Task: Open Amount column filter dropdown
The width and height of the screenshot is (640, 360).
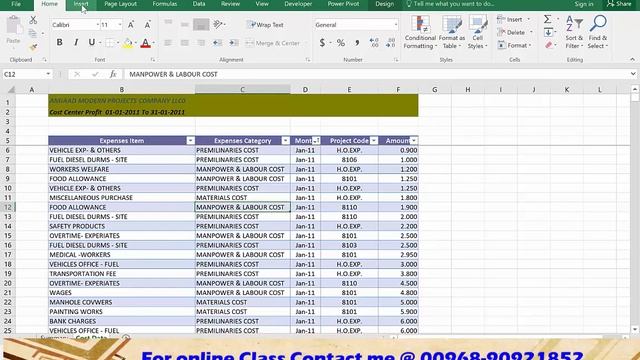Action: [413, 140]
